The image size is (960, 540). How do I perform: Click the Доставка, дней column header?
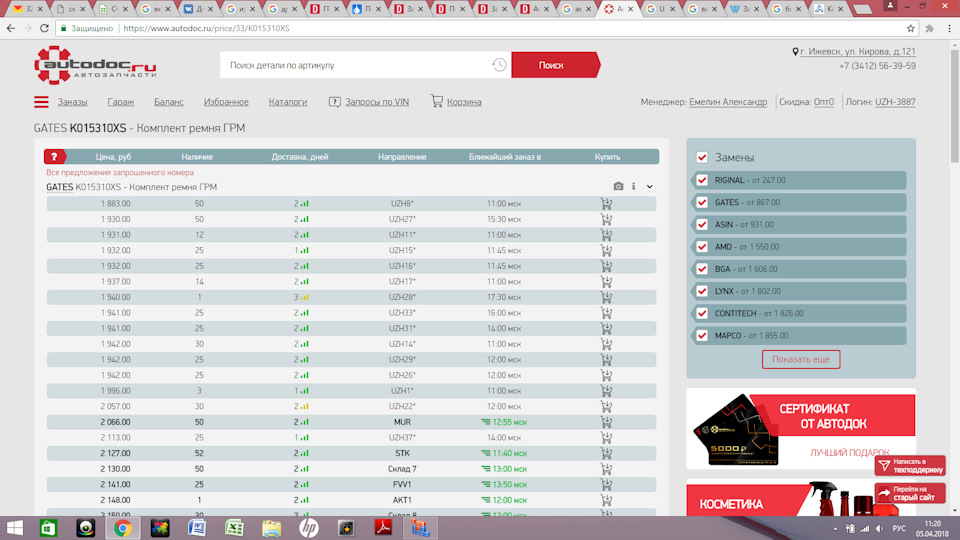[300, 157]
